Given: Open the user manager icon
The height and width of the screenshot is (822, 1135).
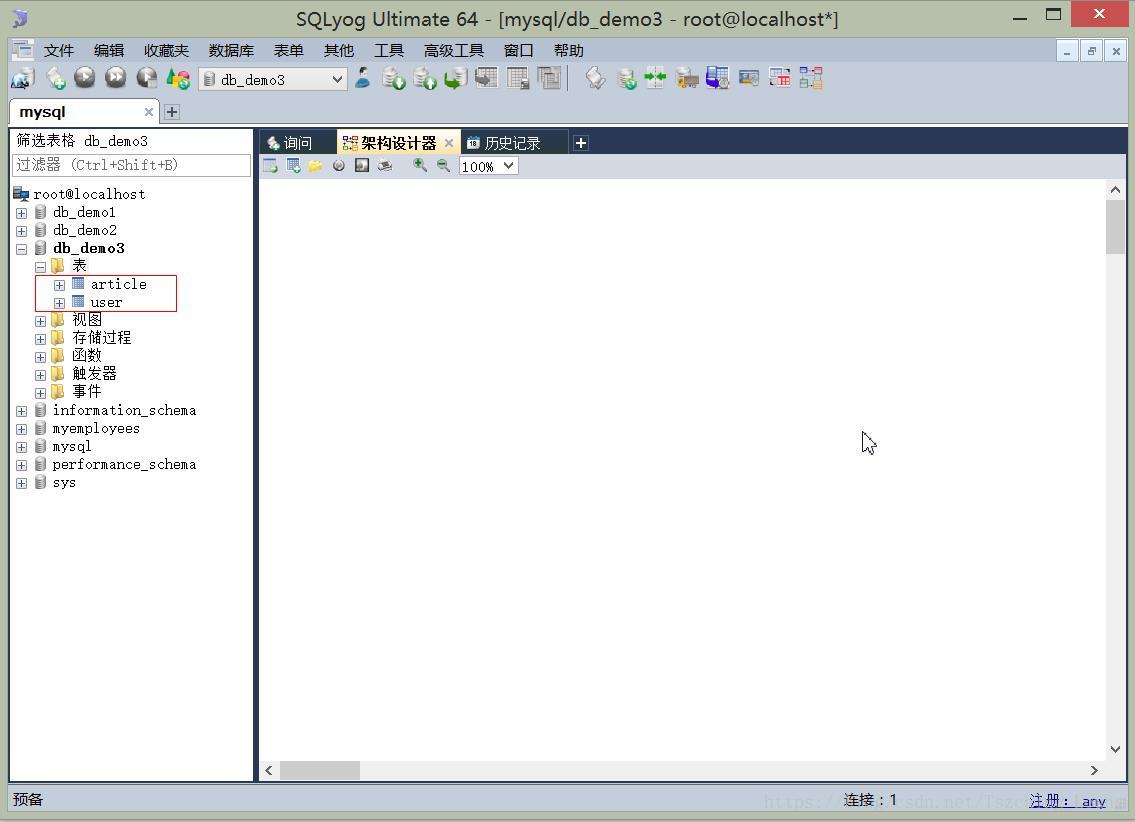Looking at the screenshot, I should coord(363,78).
